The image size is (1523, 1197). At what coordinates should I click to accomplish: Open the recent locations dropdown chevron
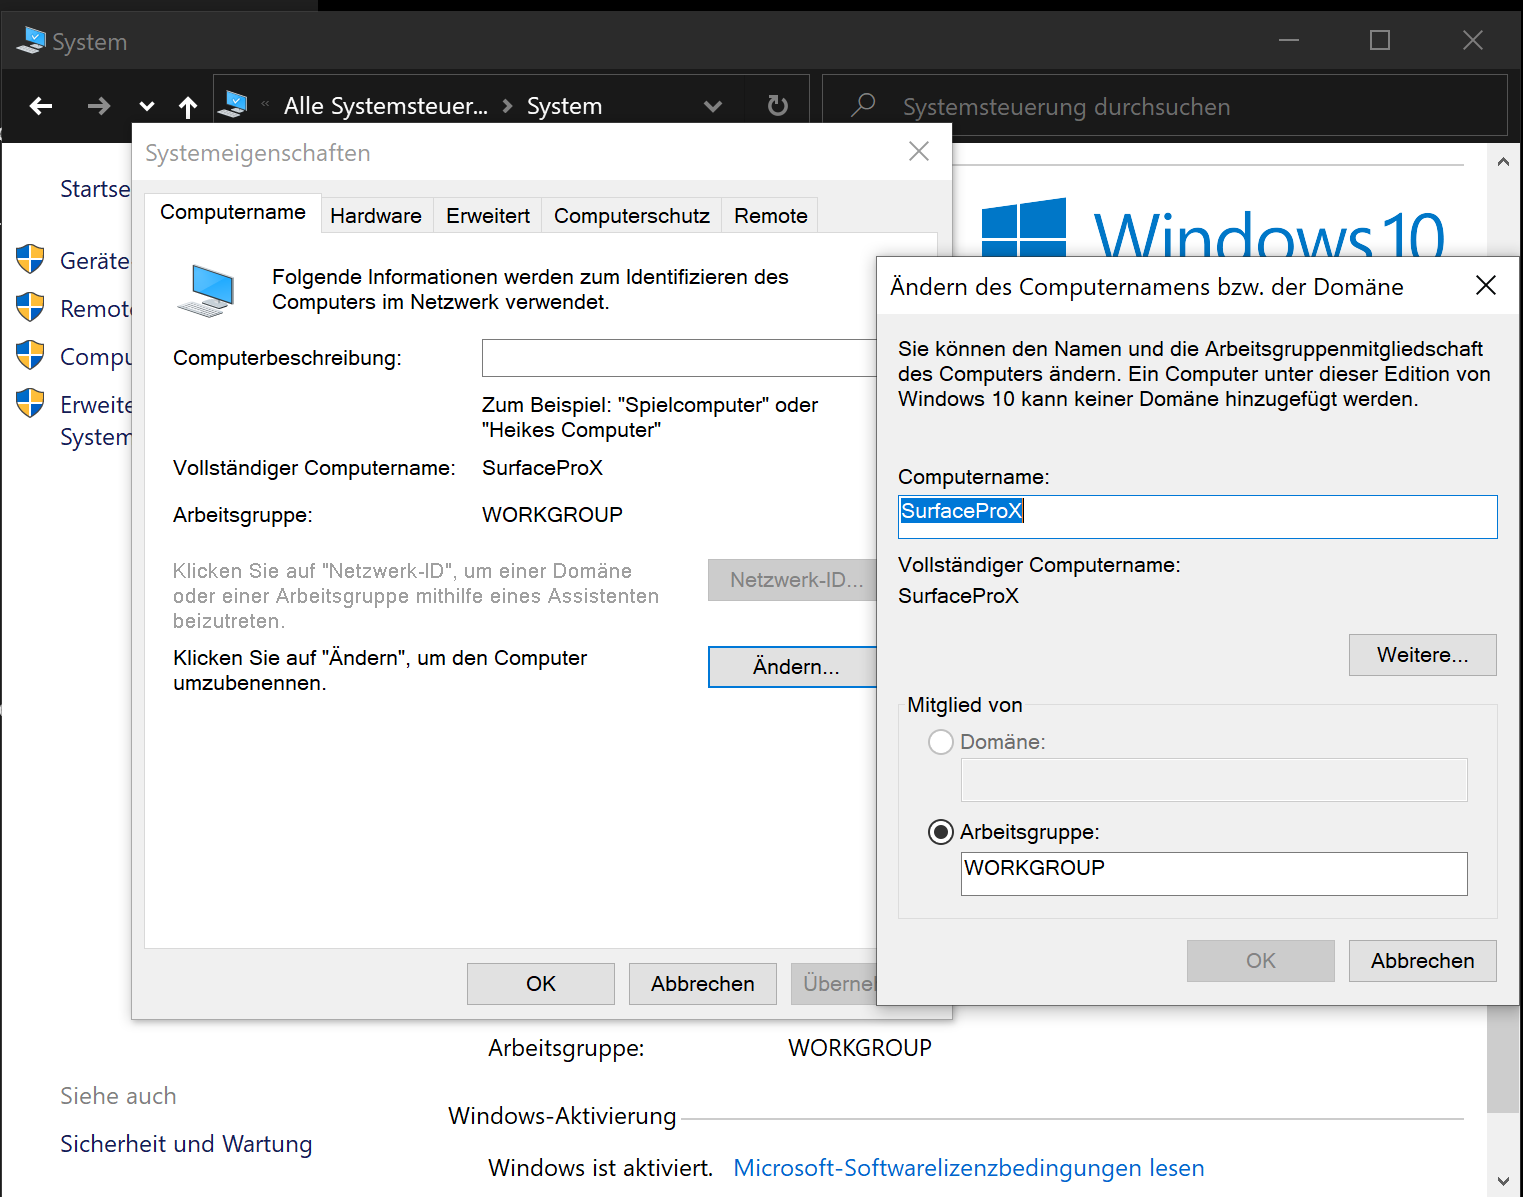(147, 106)
